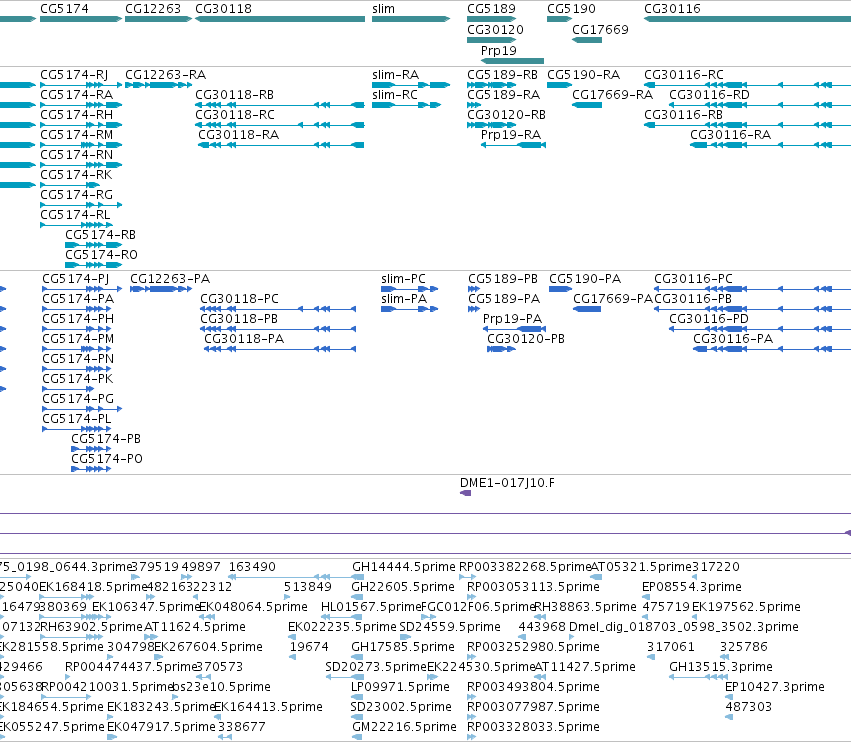Select transcript CG17669-RA
Viewport: 851px width, 742px height.
[612, 94]
